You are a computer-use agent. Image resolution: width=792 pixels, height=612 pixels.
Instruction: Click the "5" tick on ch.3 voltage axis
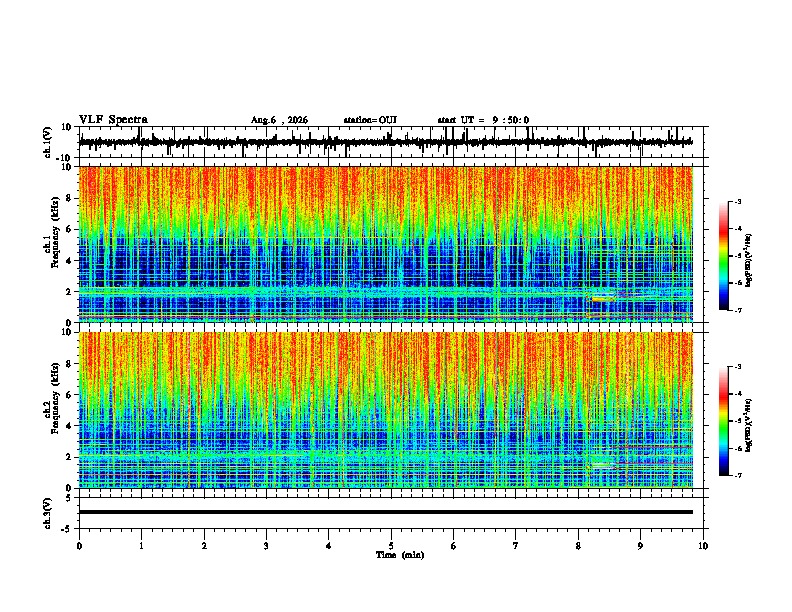69,498
